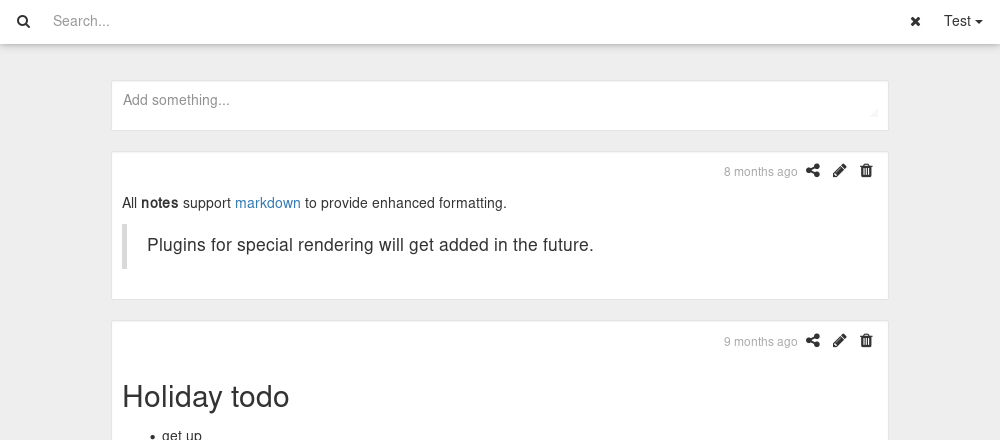This screenshot has width=1000, height=440.
Task: Click the get up list item
Action: coord(182,436)
